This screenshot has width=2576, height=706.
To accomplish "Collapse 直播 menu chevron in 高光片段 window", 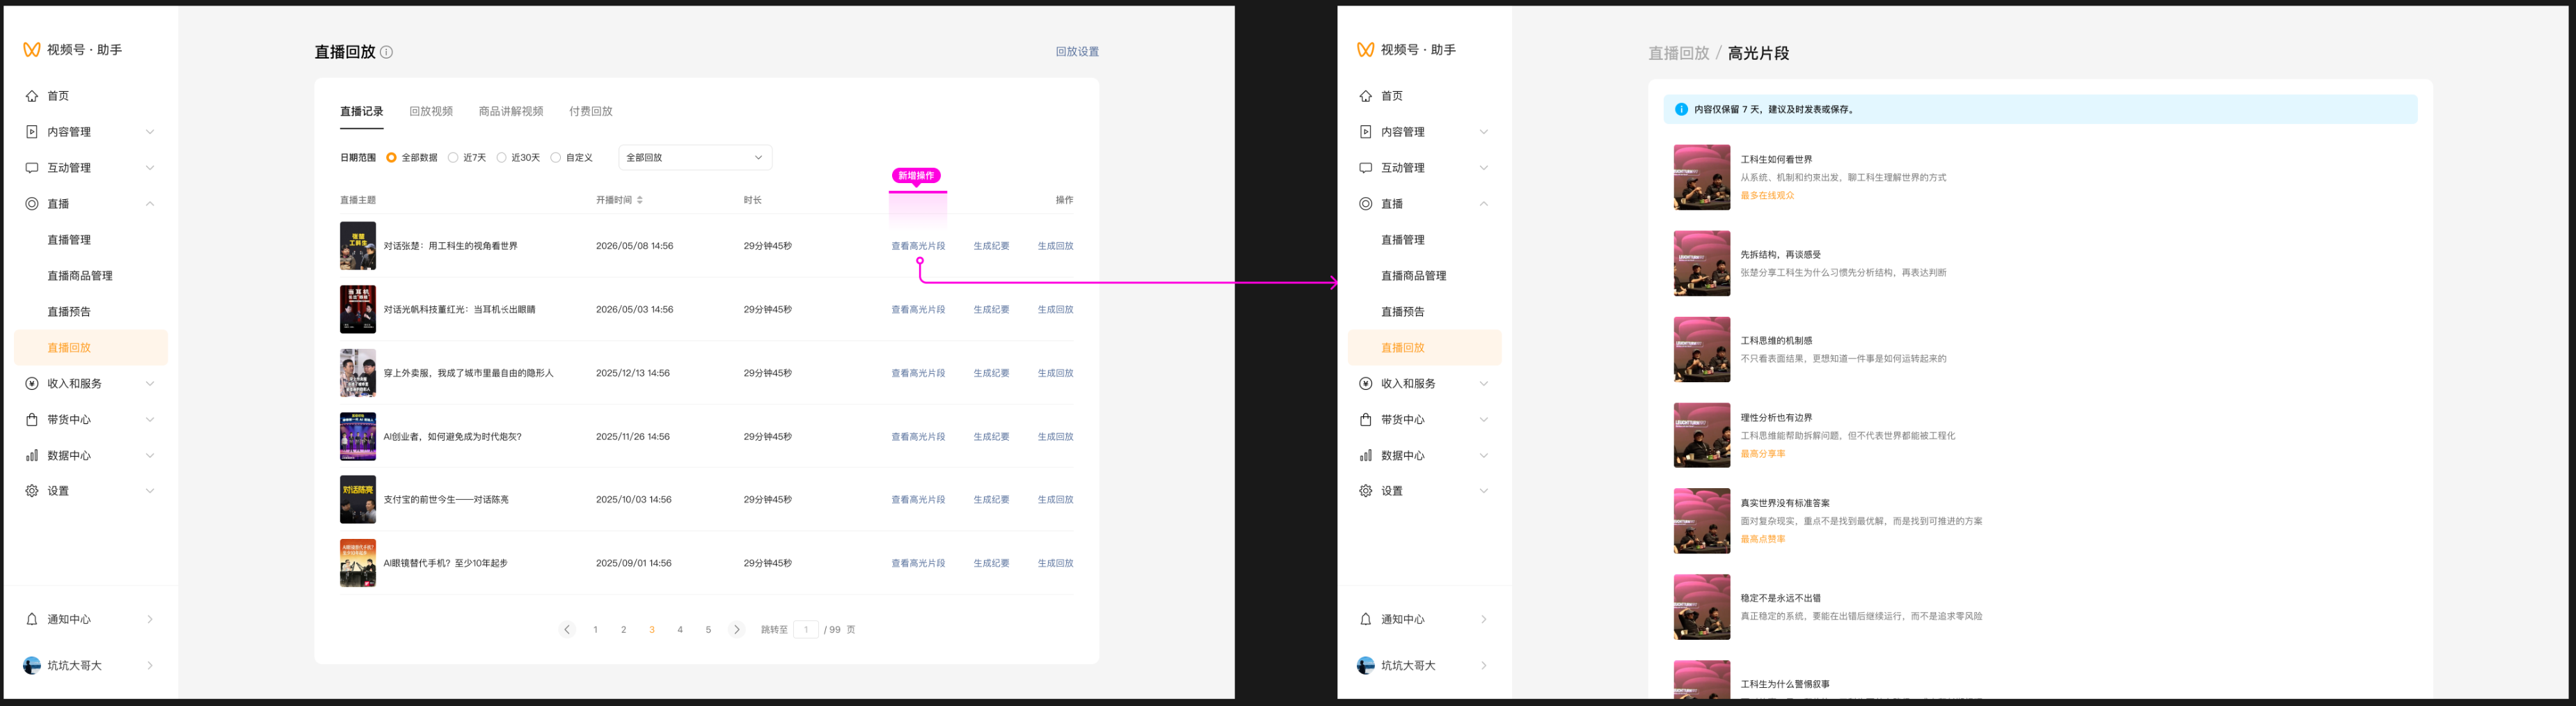I will point(1484,204).
